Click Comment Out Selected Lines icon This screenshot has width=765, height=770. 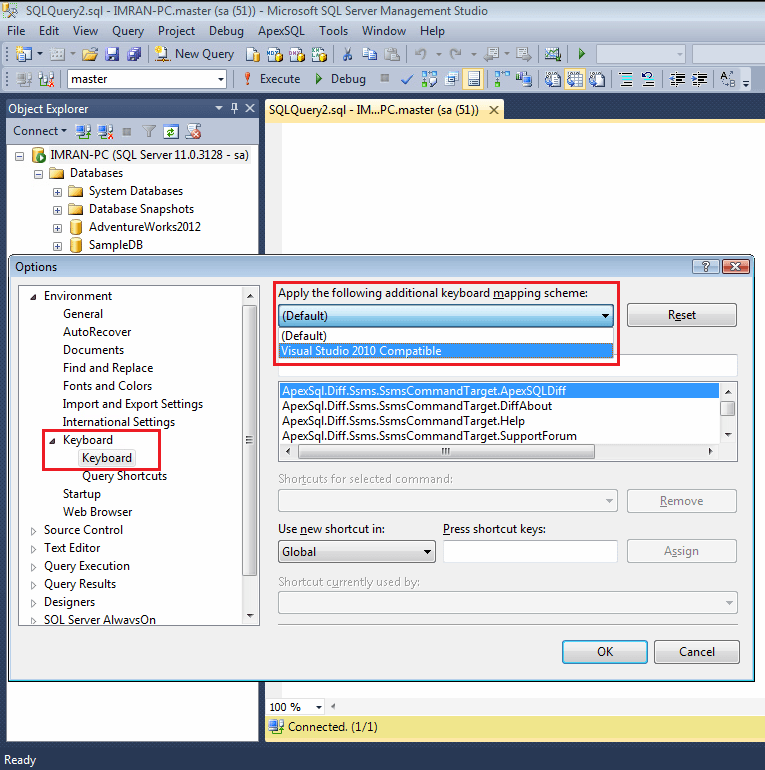[626, 79]
